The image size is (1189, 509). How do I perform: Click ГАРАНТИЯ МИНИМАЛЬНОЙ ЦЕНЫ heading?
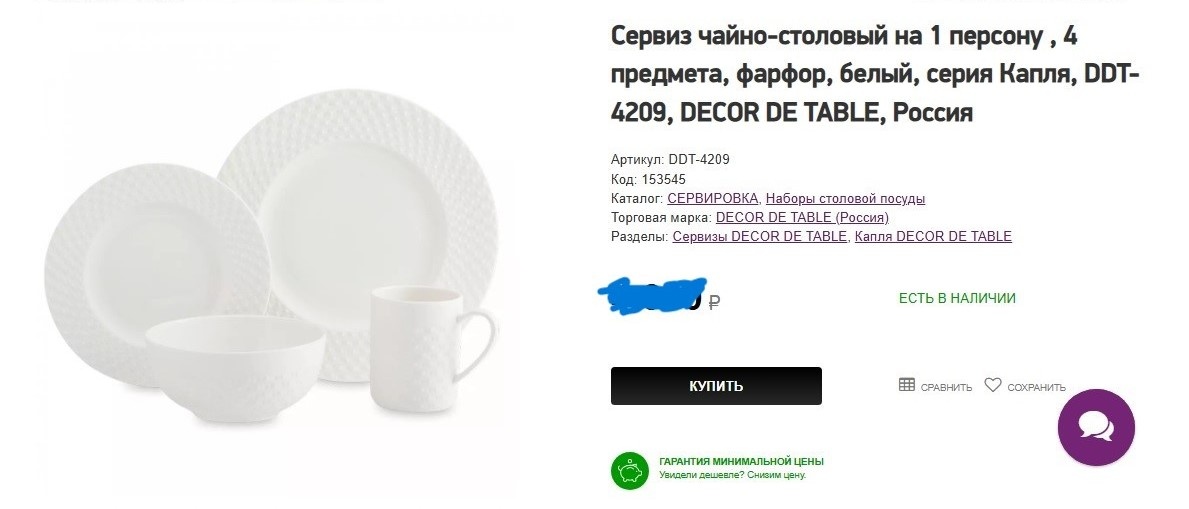tap(742, 461)
